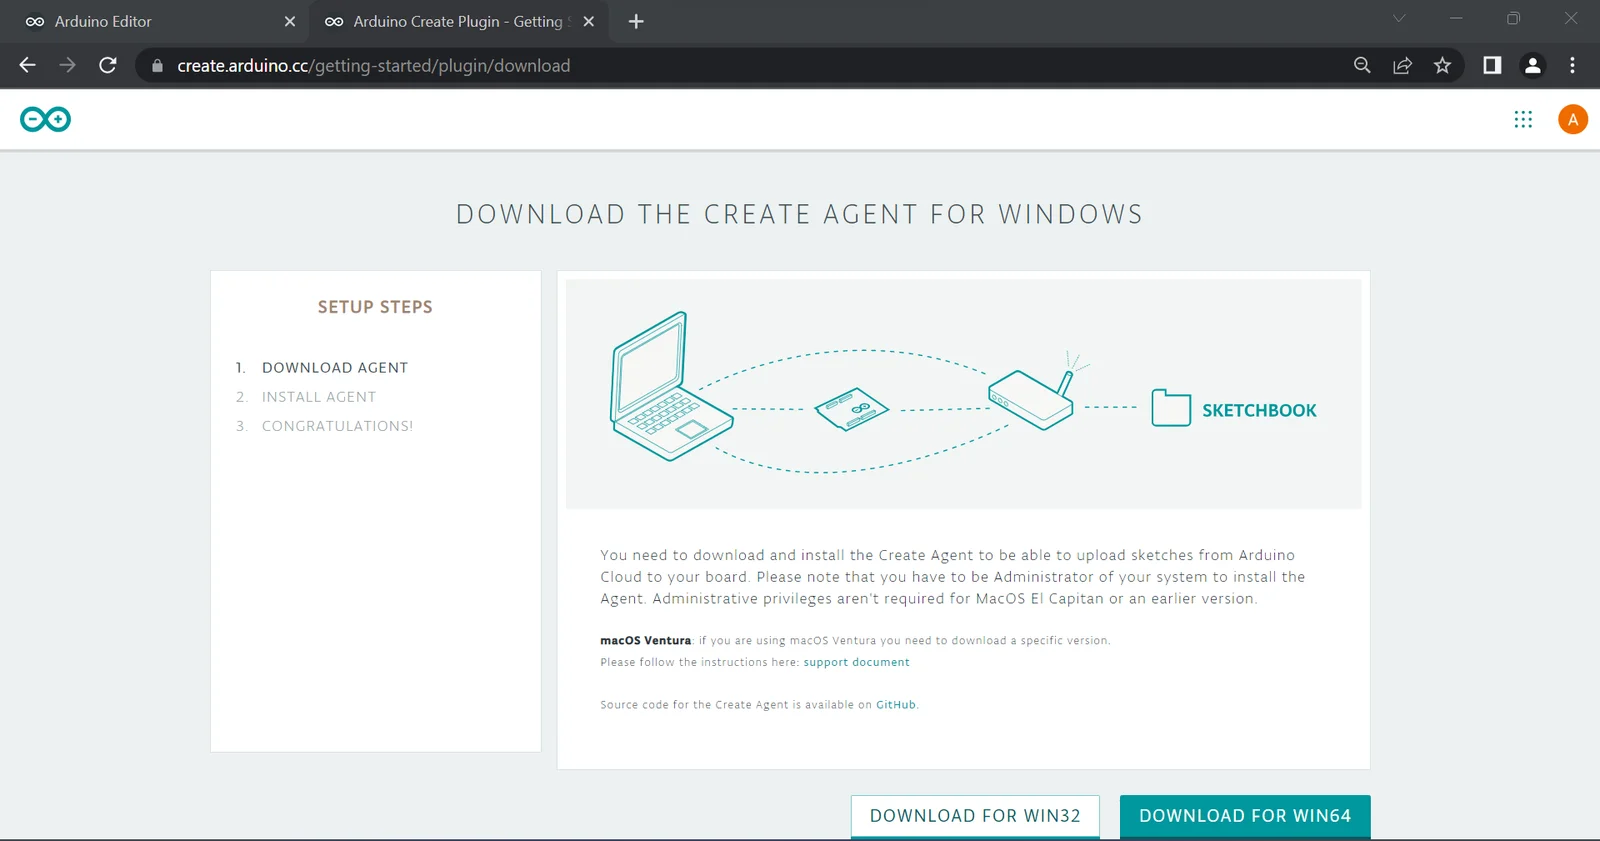The height and width of the screenshot is (841, 1600).
Task: Minimize the browser window
Action: pyautogui.click(x=1456, y=18)
